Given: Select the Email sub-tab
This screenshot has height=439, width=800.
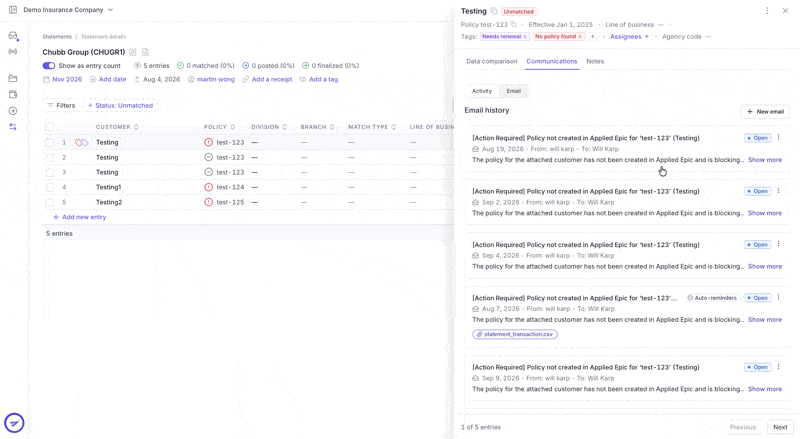Looking at the screenshot, I should coord(513,91).
